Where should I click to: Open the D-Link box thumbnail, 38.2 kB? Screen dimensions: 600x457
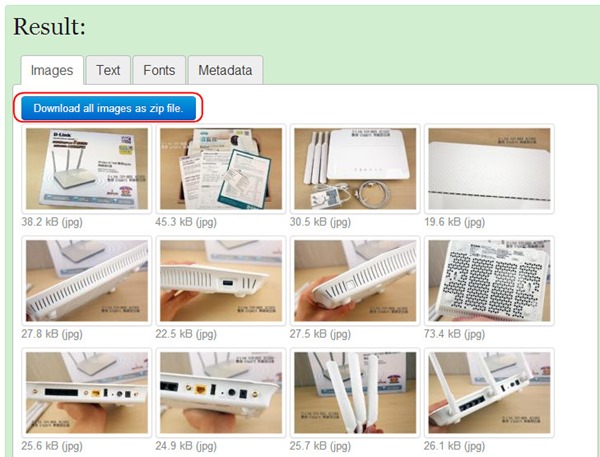coord(87,169)
